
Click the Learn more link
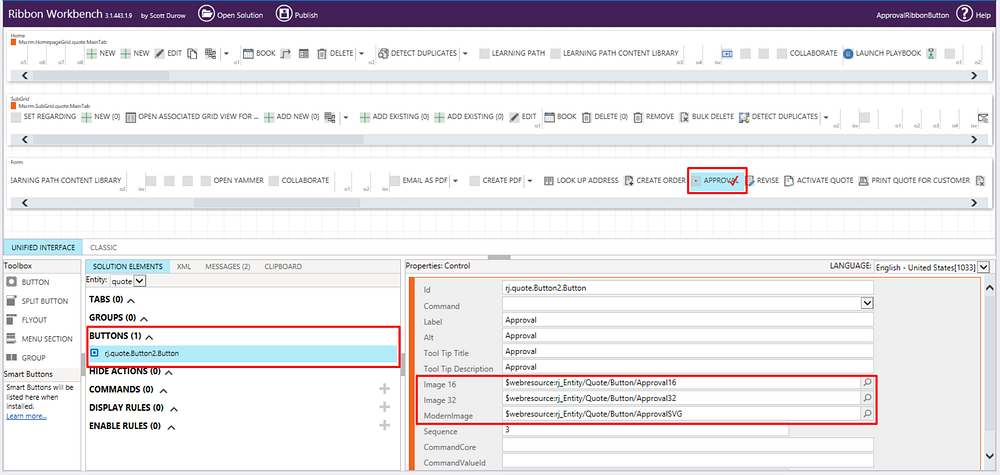coord(26,416)
